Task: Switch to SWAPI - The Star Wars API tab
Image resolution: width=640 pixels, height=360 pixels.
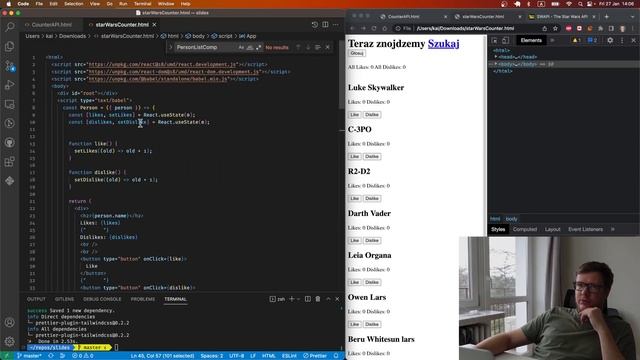Action: tap(562, 17)
